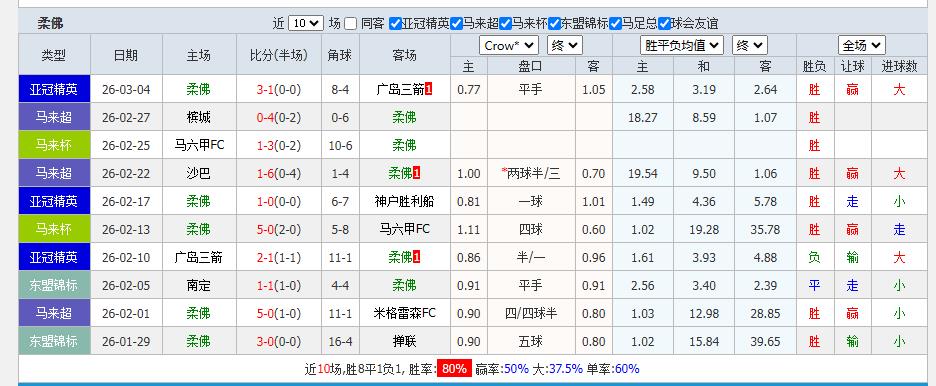
Task: Click the 1-6(0-4) score link
Action: point(279,174)
